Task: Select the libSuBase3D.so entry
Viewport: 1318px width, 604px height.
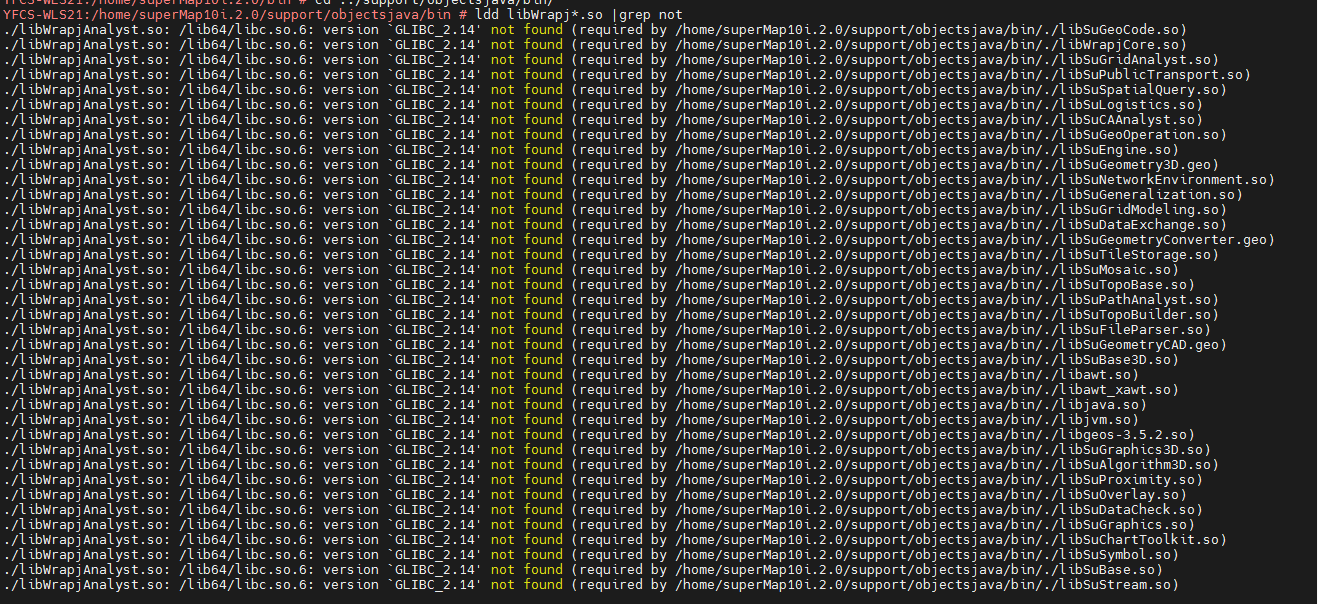Action: pos(1115,360)
